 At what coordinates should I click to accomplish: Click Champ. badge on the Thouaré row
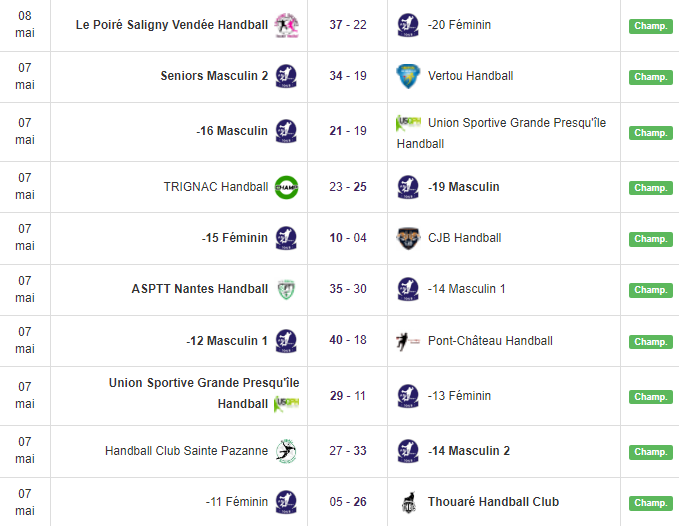[650, 503]
